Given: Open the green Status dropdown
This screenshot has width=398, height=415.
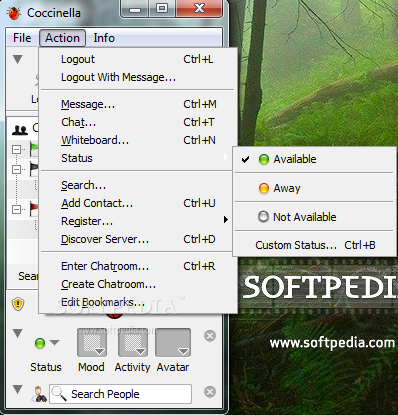Looking at the screenshot, I should click(47, 343).
